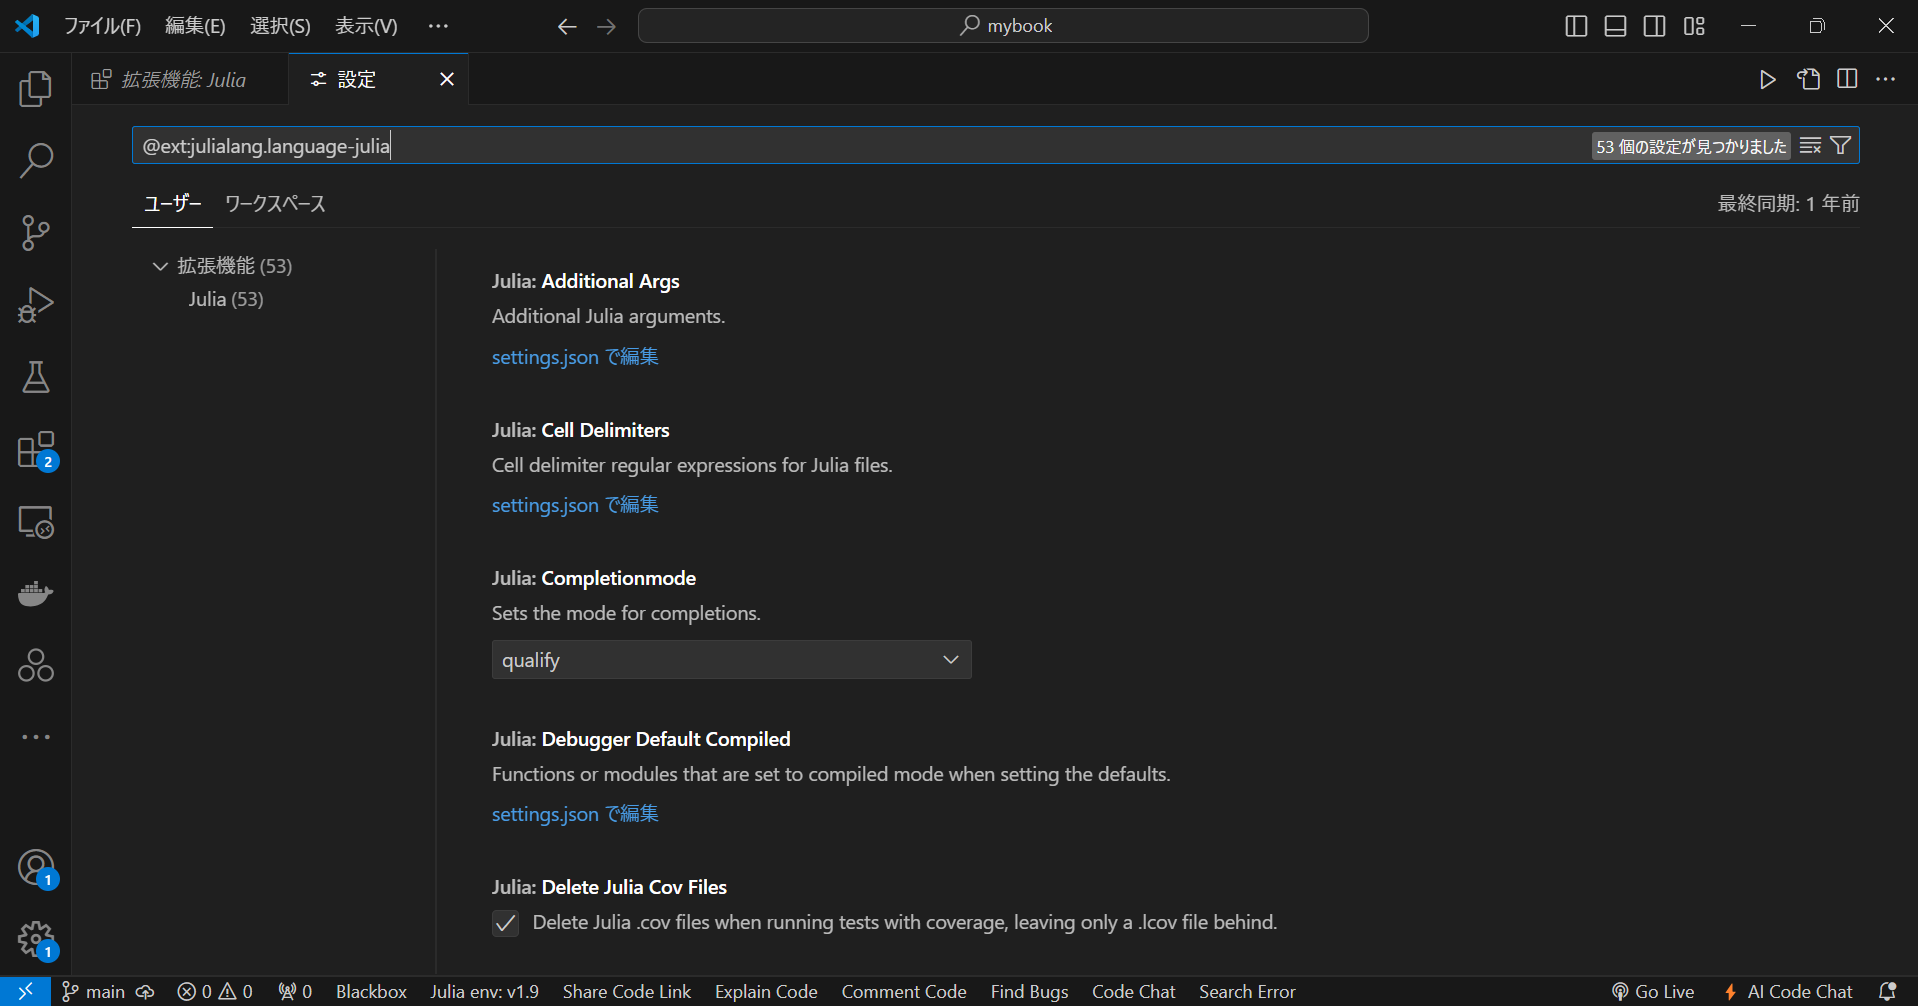Open the Search view
The image size is (1918, 1006).
click(x=35, y=160)
